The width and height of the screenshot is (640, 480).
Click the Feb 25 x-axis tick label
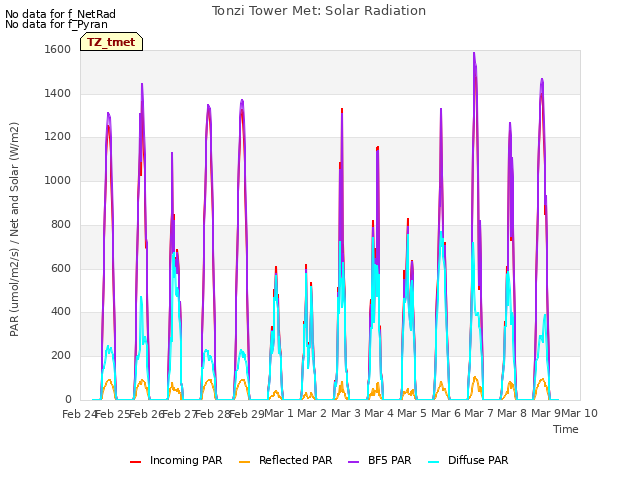point(113,414)
